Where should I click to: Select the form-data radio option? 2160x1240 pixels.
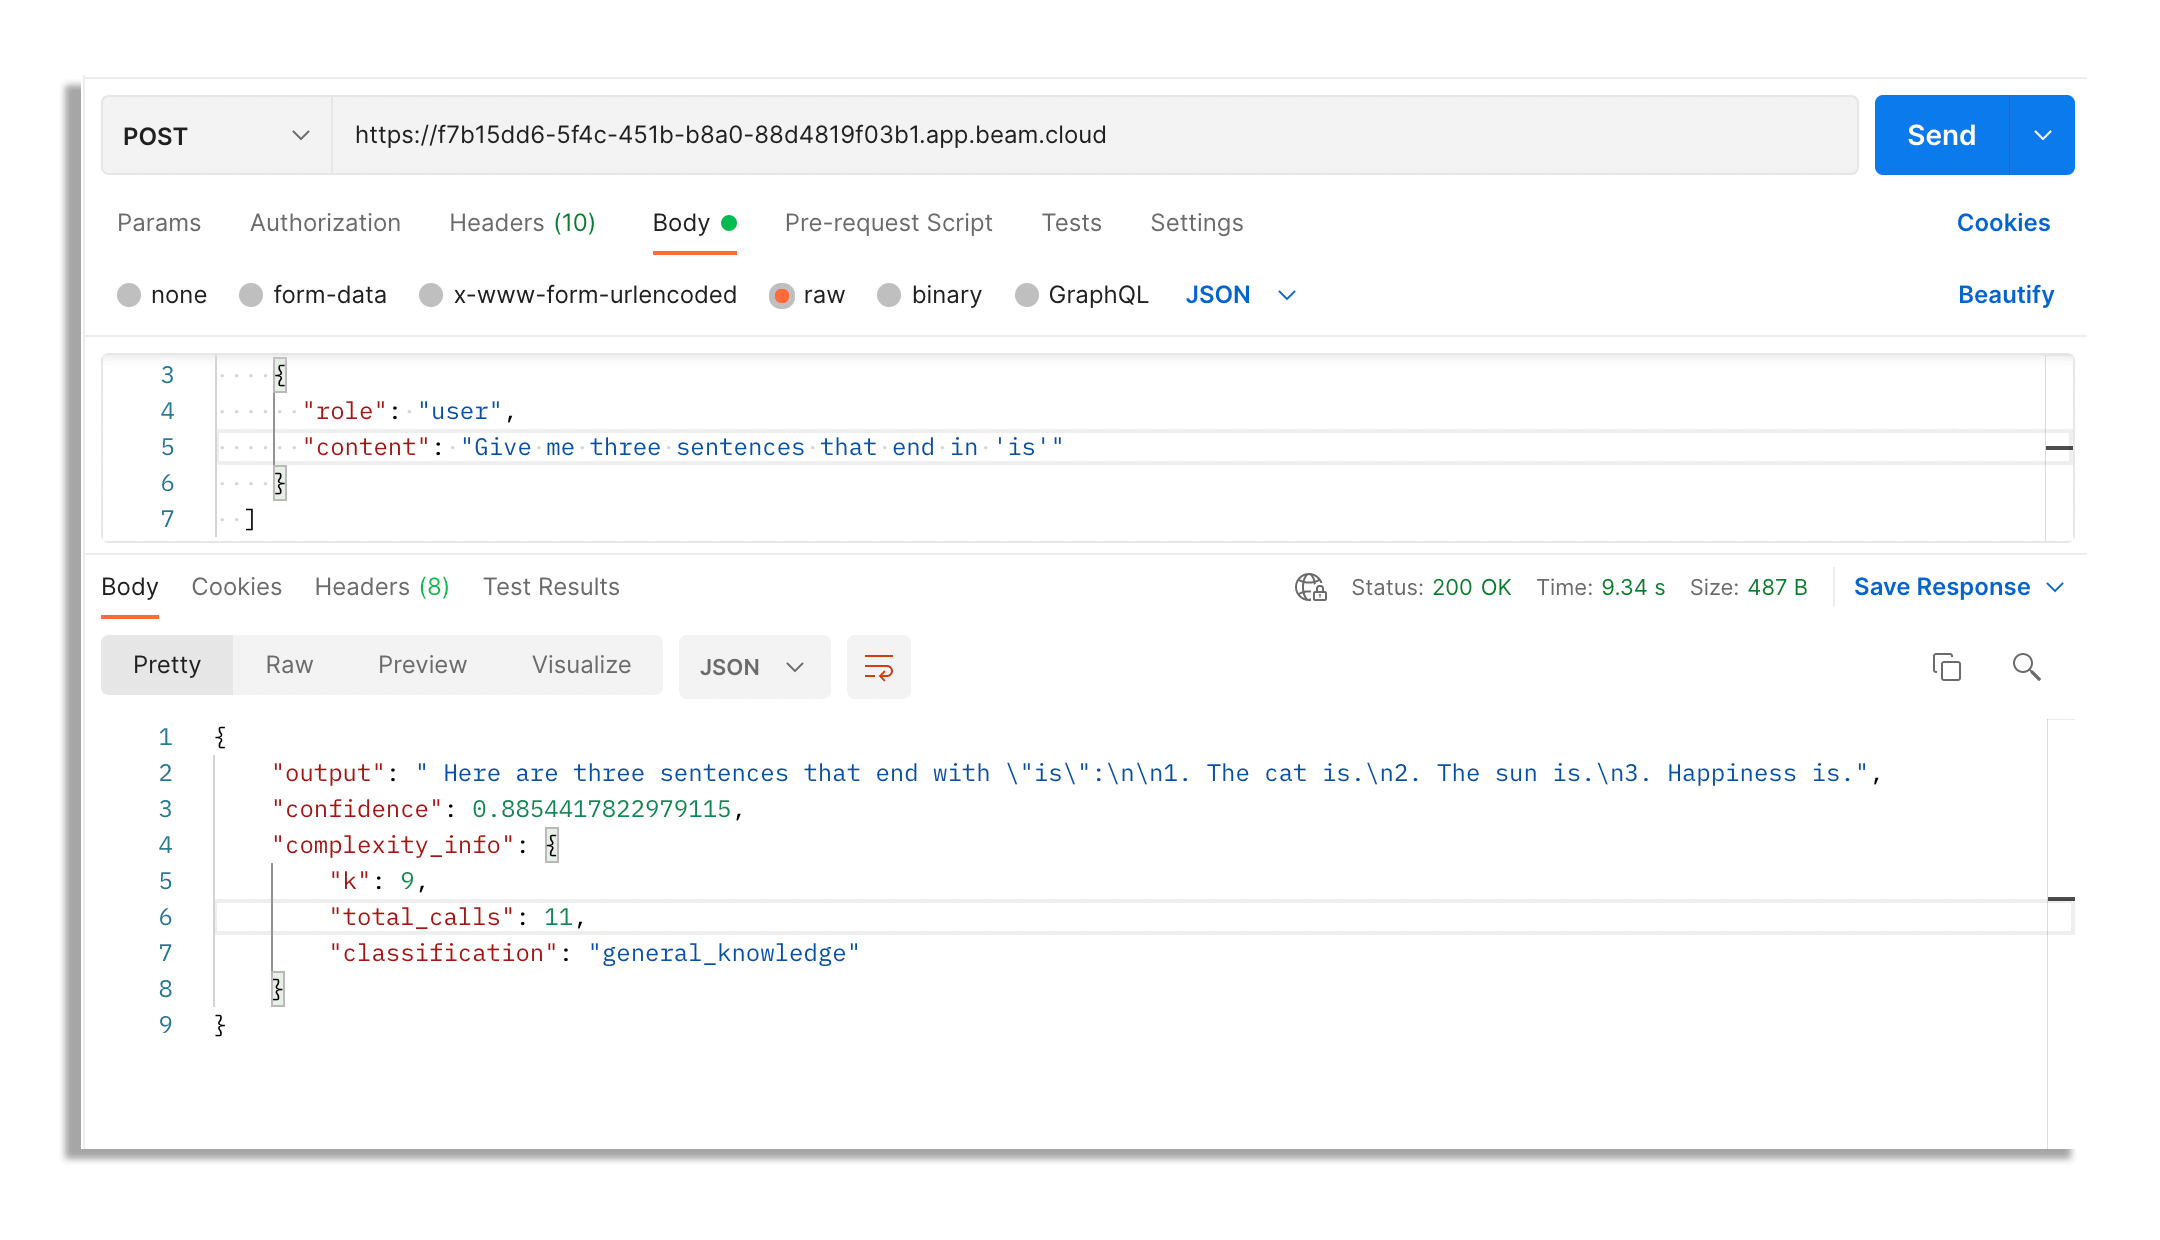point(251,295)
